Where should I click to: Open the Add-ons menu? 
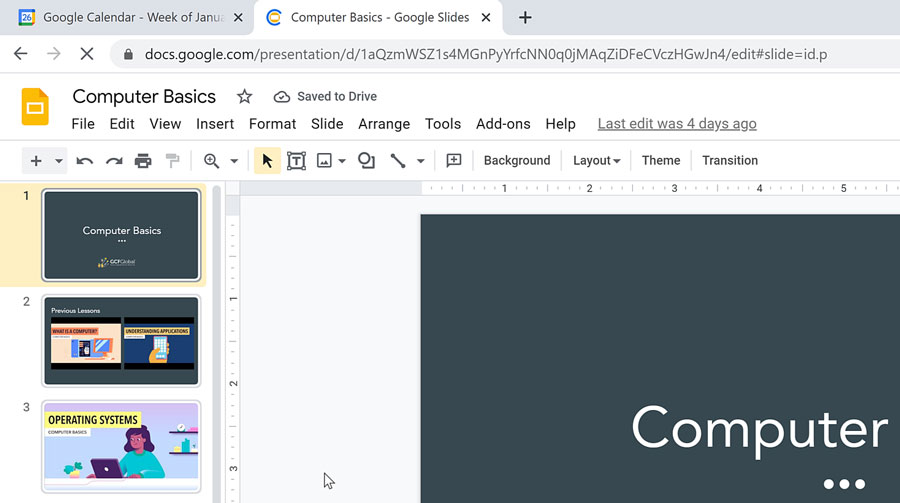click(503, 124)
